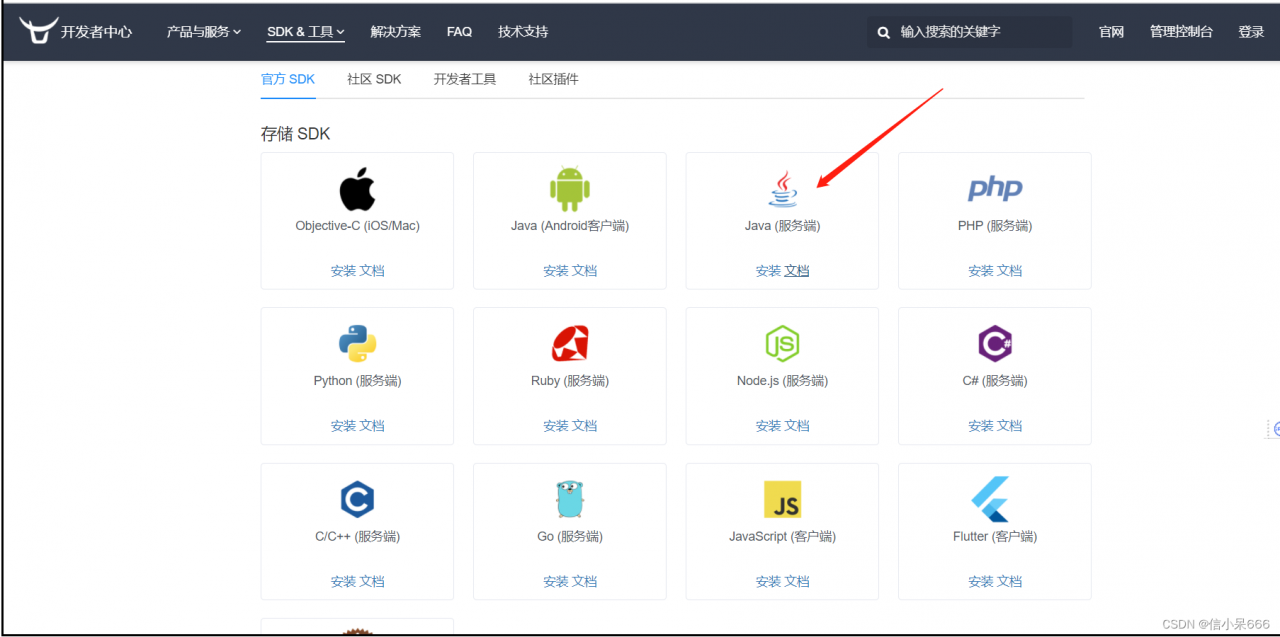Screen dimensions: 1280x637
Task: Go to 官网 from the header
Action: [x=1112, y=32]
